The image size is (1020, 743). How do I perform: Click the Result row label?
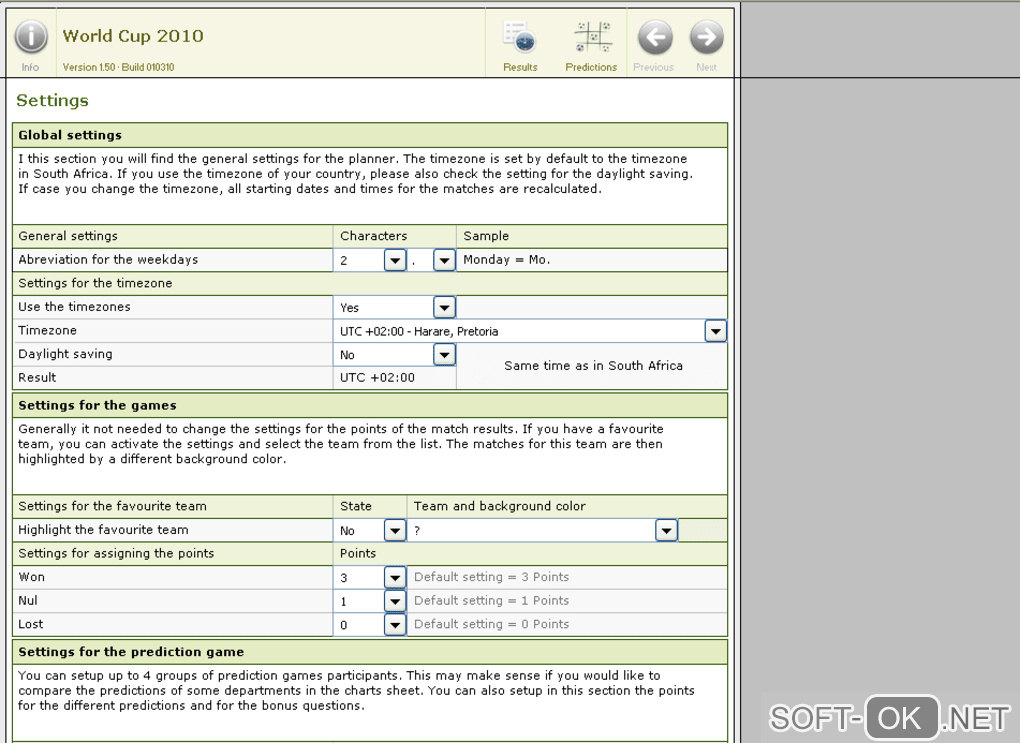37,377
